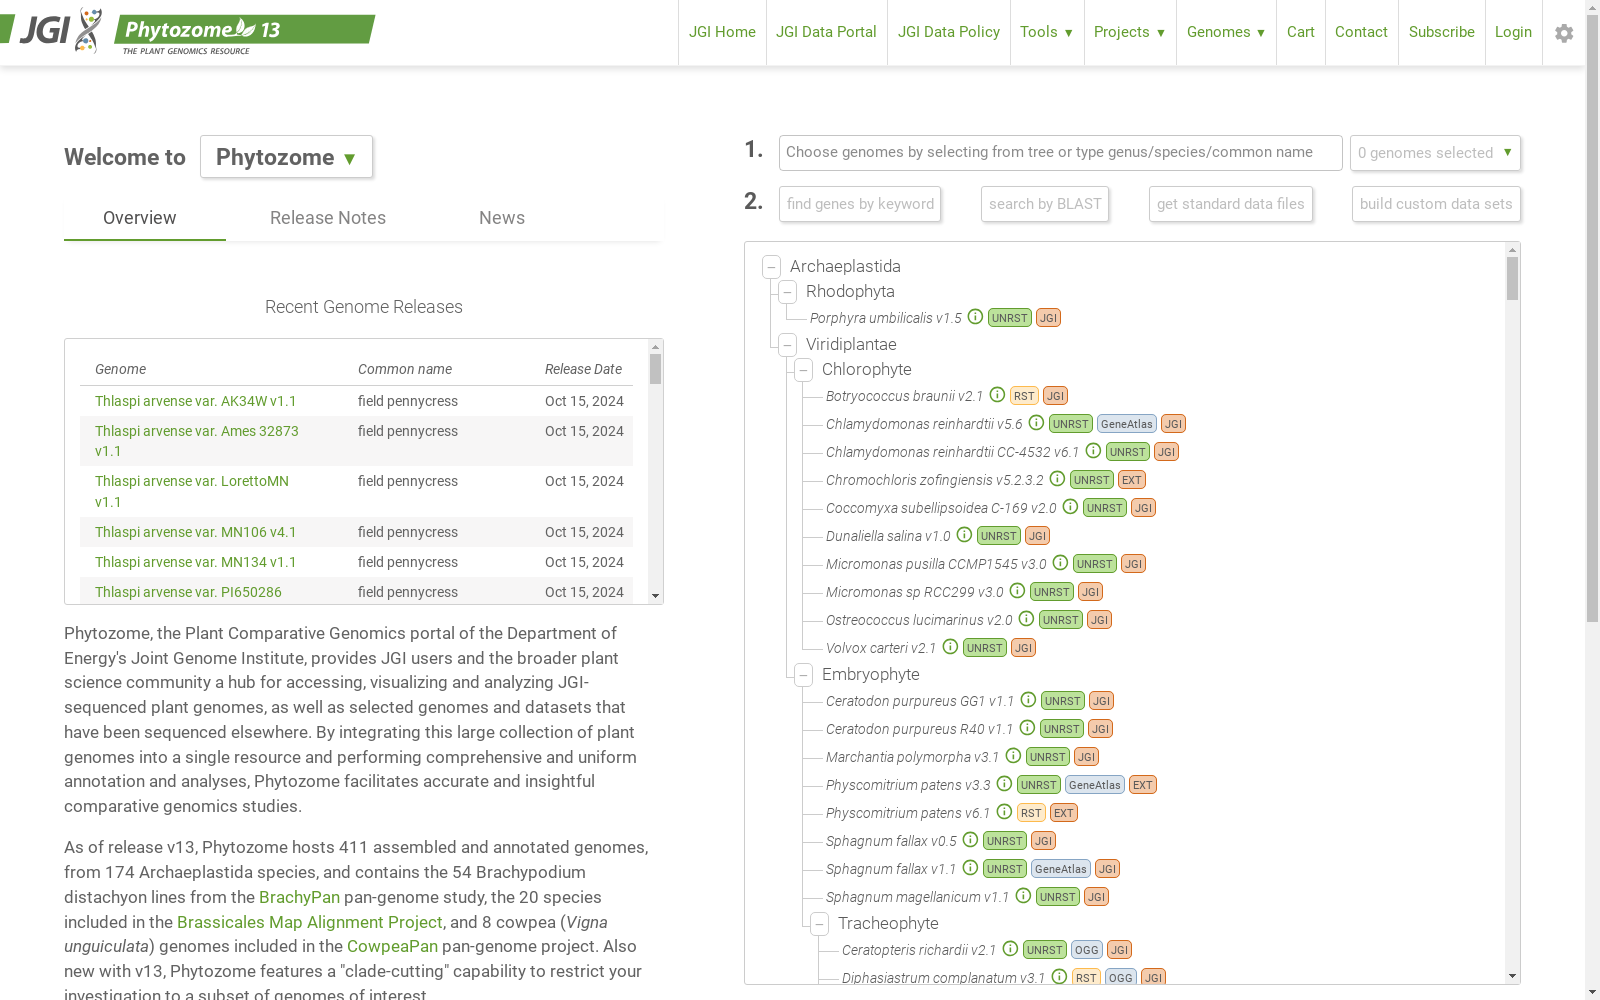The height and width of the screenshot is (1000, 1600).
Task: Show info for Sphagnum fallax v0.5
Action: pyautogui.click(x=970, y=840)
